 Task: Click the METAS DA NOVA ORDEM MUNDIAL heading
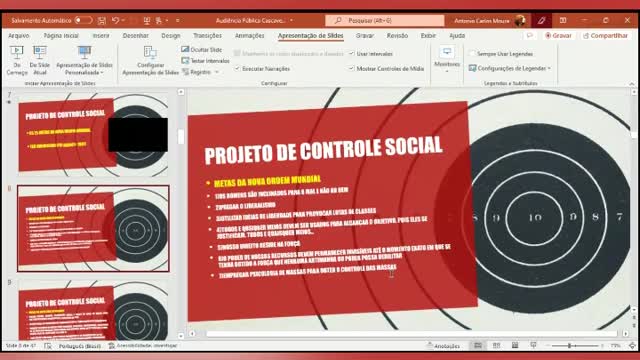point(267,181)
